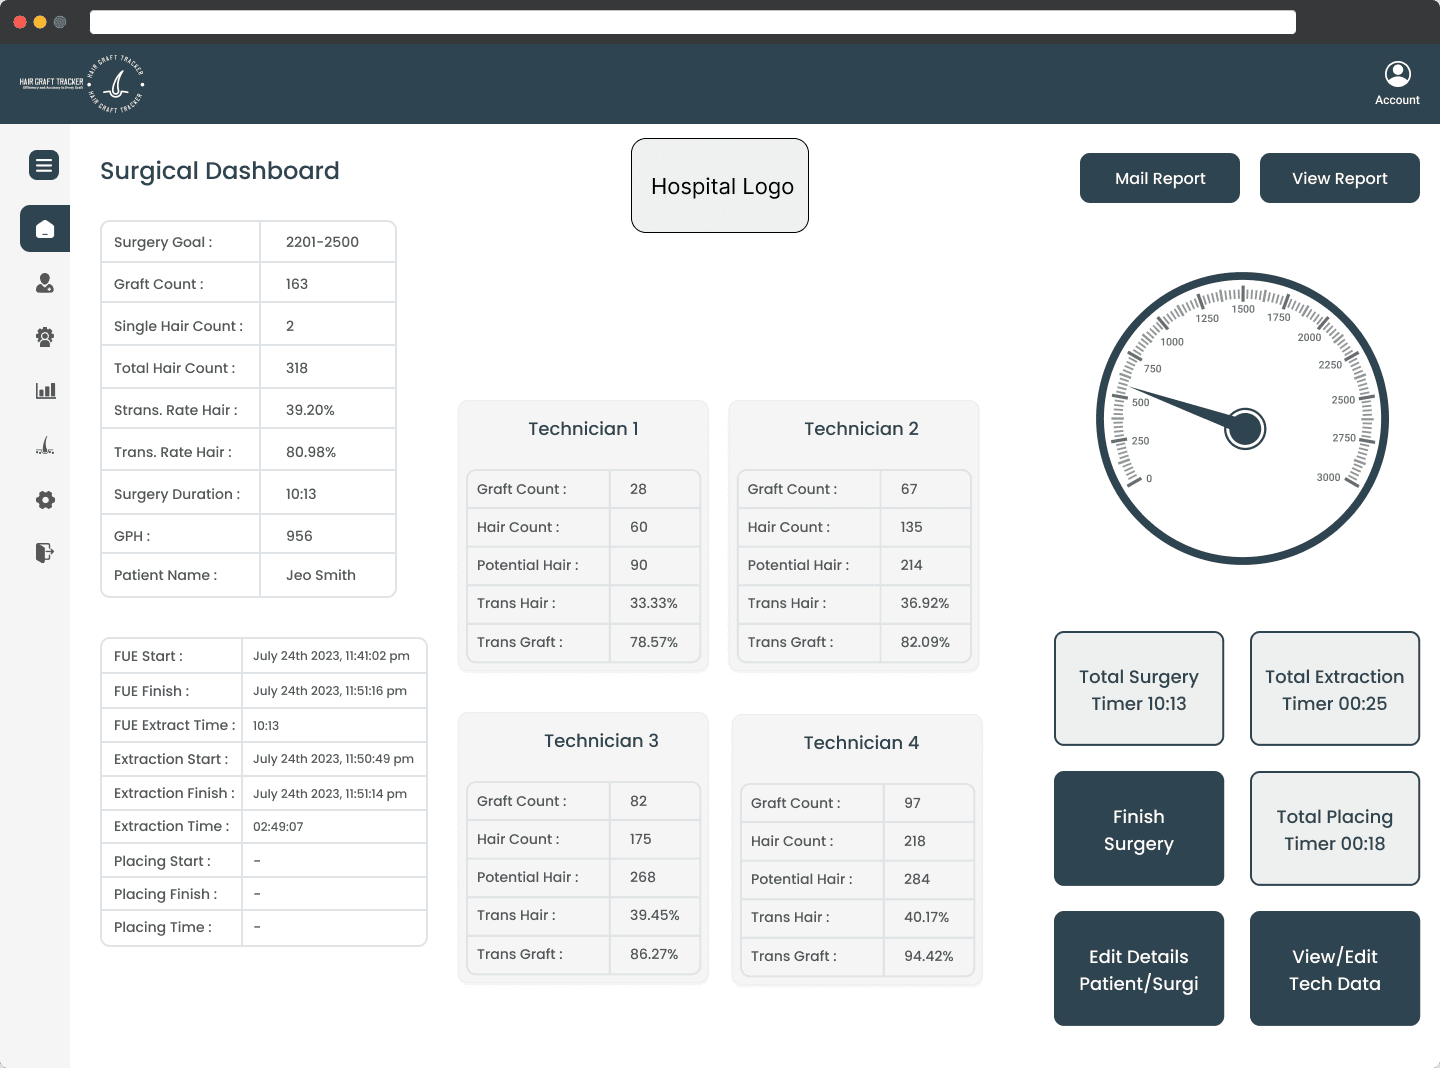The image size is (1440, 1068).
Task: Click the Total Placing Timer box
Action: (x=1334, y=829)
